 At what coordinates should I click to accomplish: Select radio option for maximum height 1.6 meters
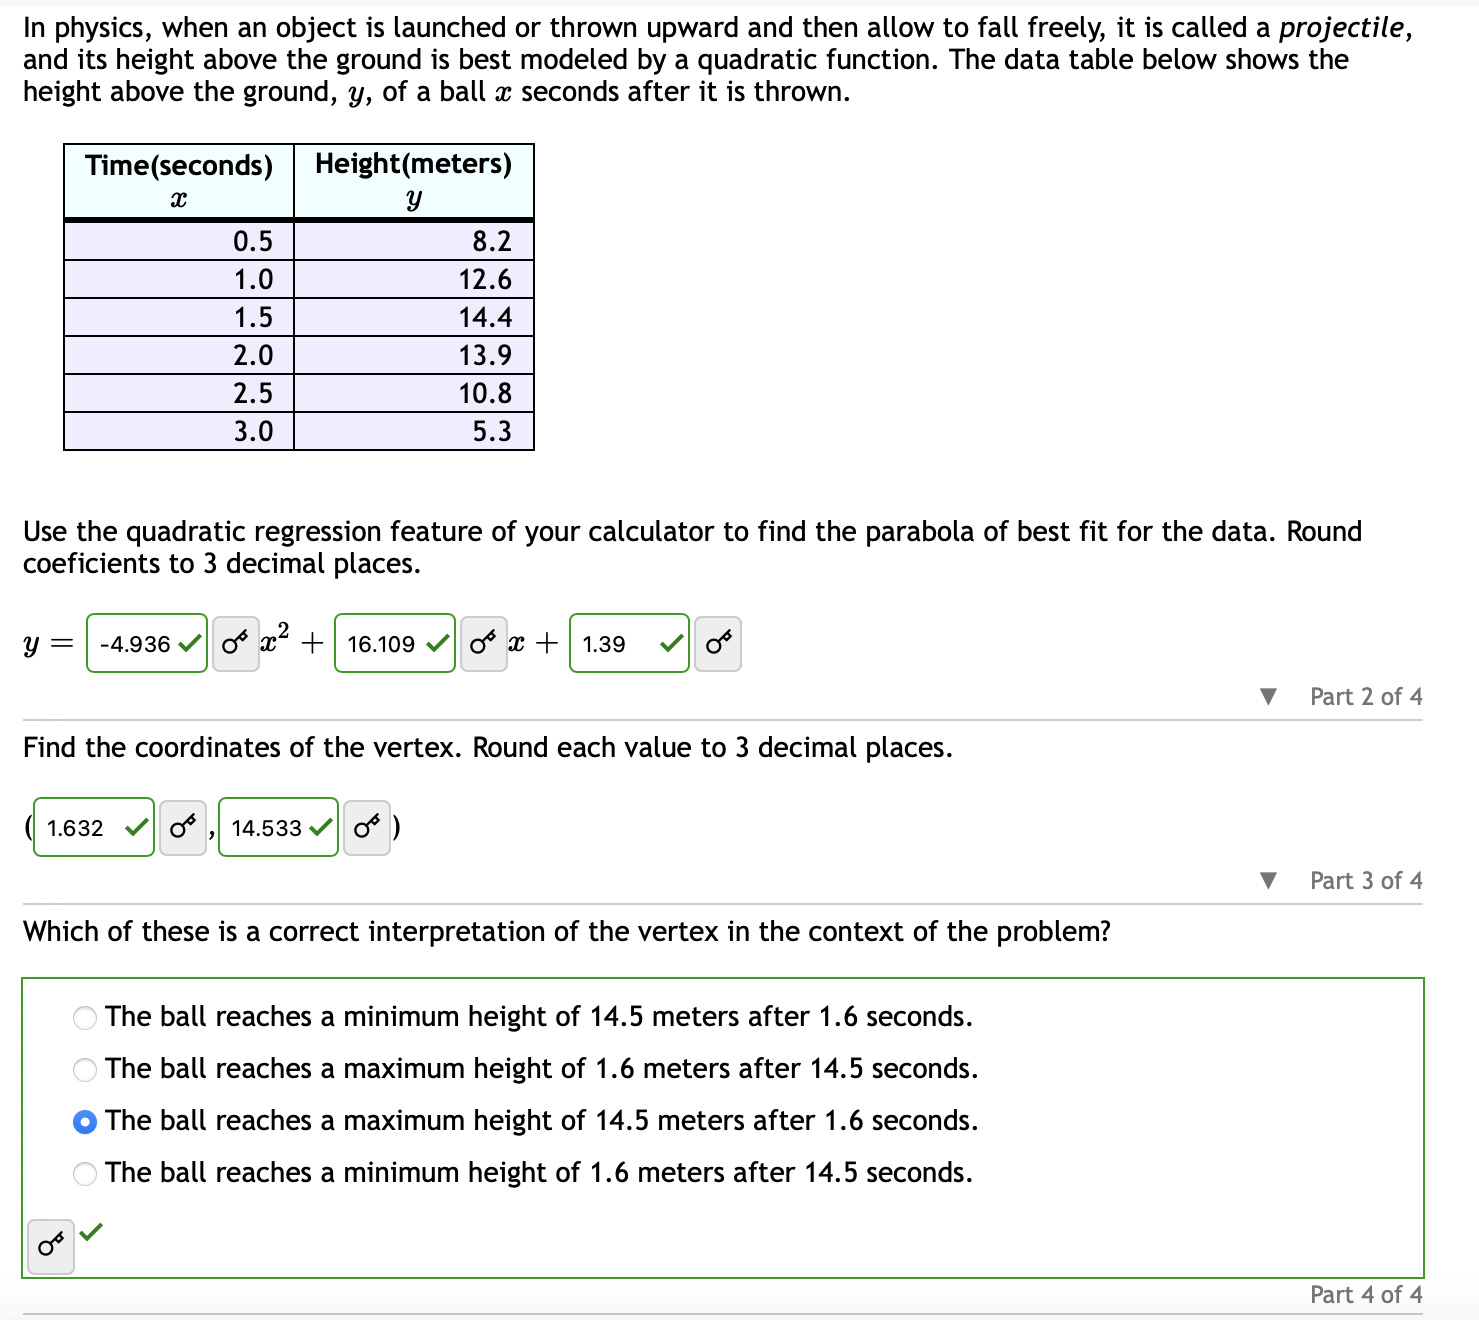pos(84,1069)
